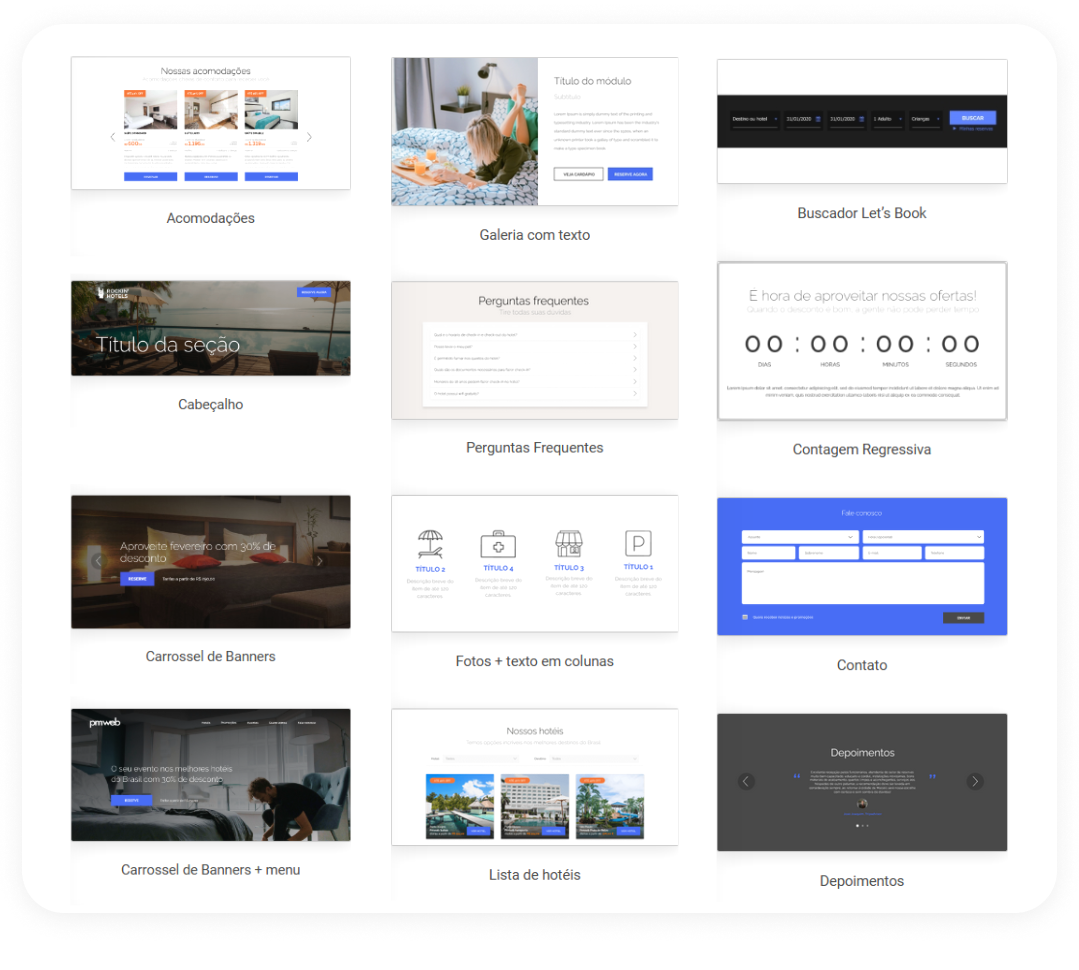Click dark send button in Contato preview

963,618
